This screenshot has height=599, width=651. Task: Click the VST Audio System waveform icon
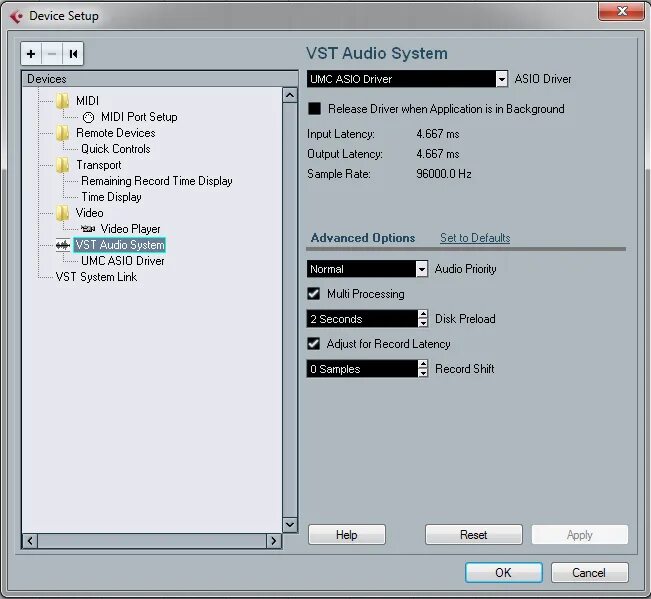(x=63, y=245)
